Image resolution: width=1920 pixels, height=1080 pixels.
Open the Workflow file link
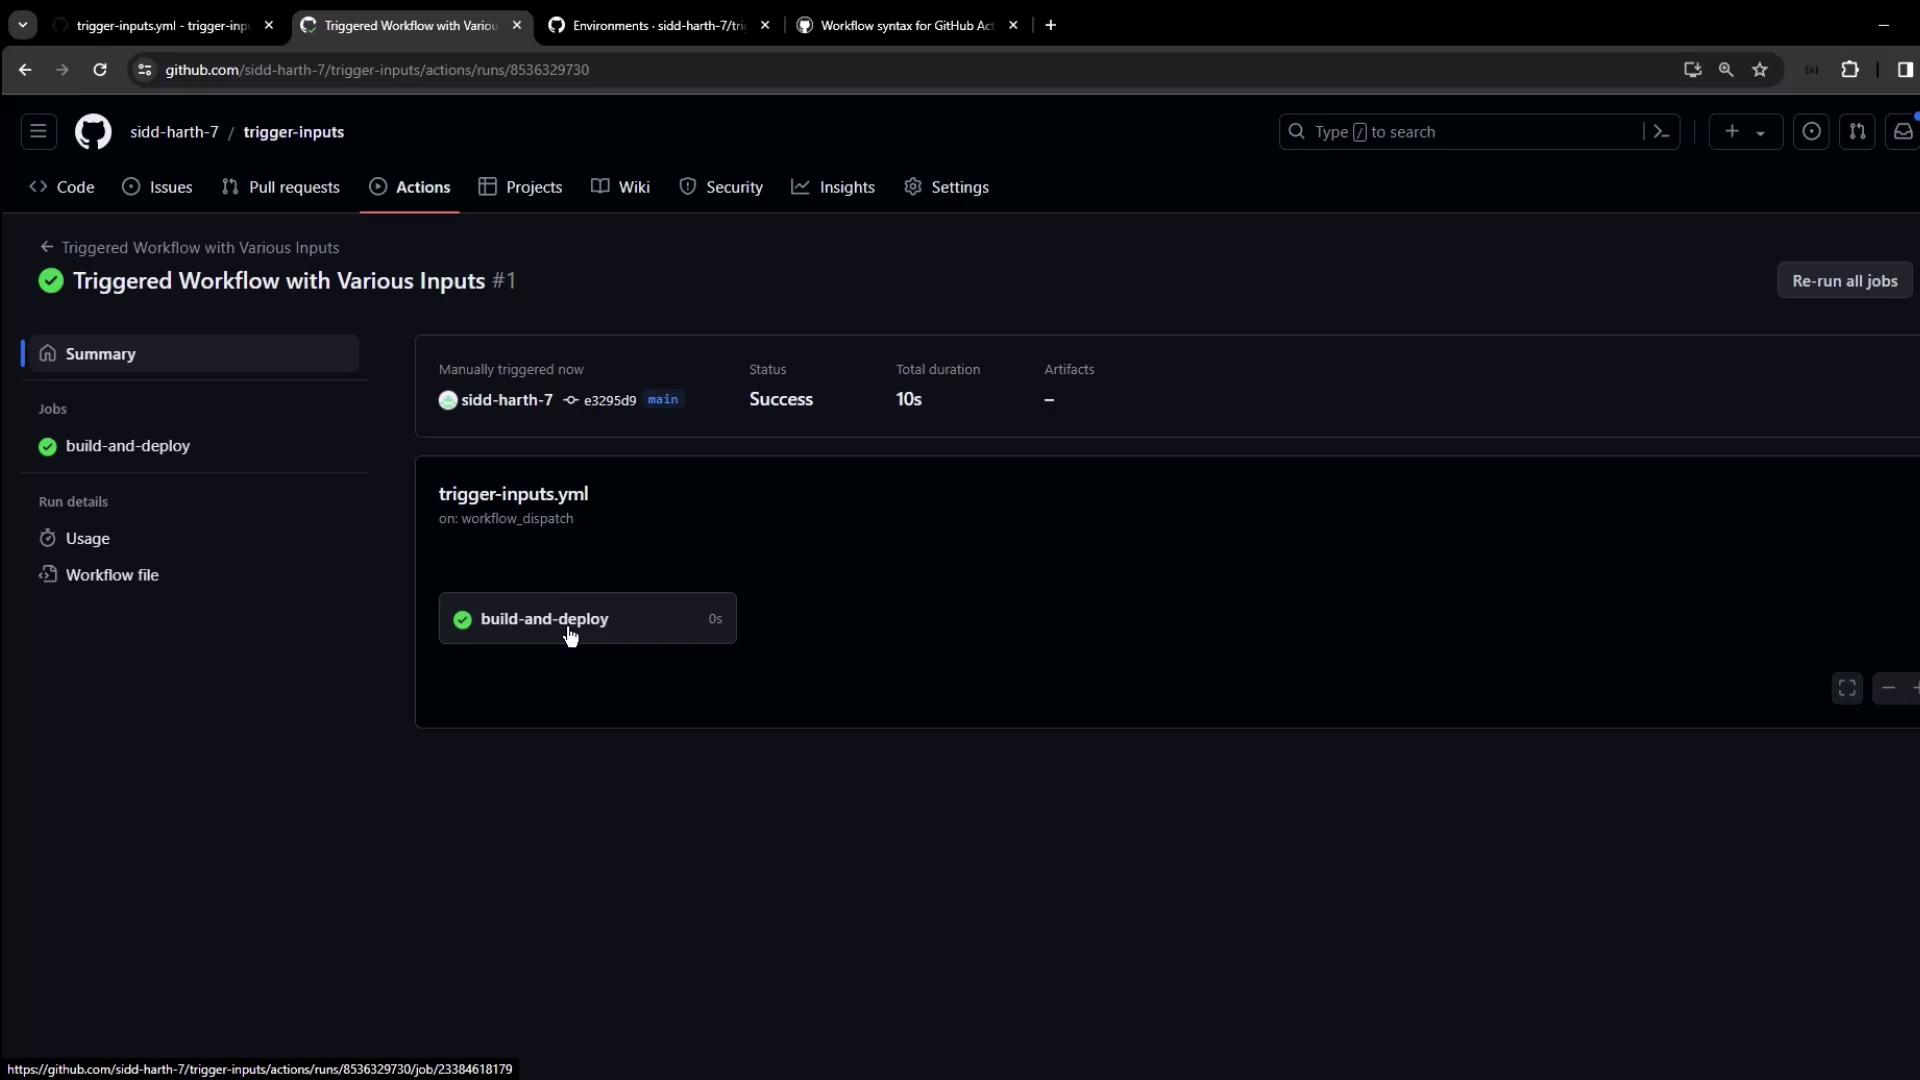112,575
